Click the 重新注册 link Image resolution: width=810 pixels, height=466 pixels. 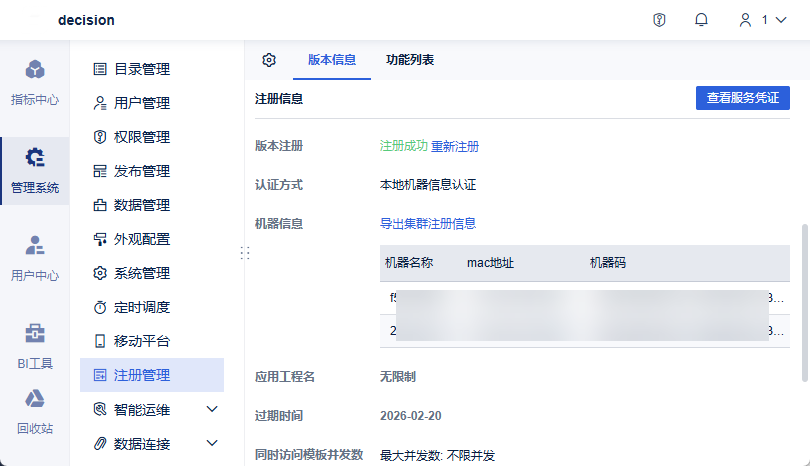[x=455, y=146]
